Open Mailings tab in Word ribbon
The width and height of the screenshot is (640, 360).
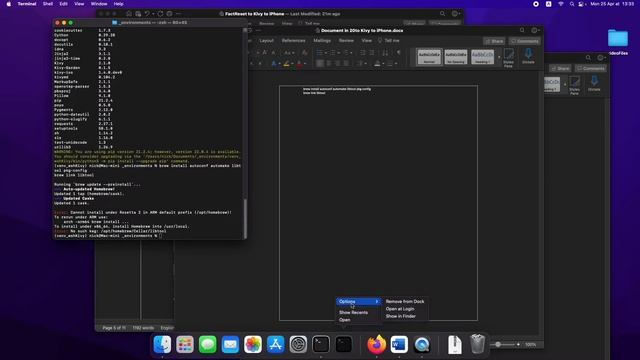click(322, 41)
